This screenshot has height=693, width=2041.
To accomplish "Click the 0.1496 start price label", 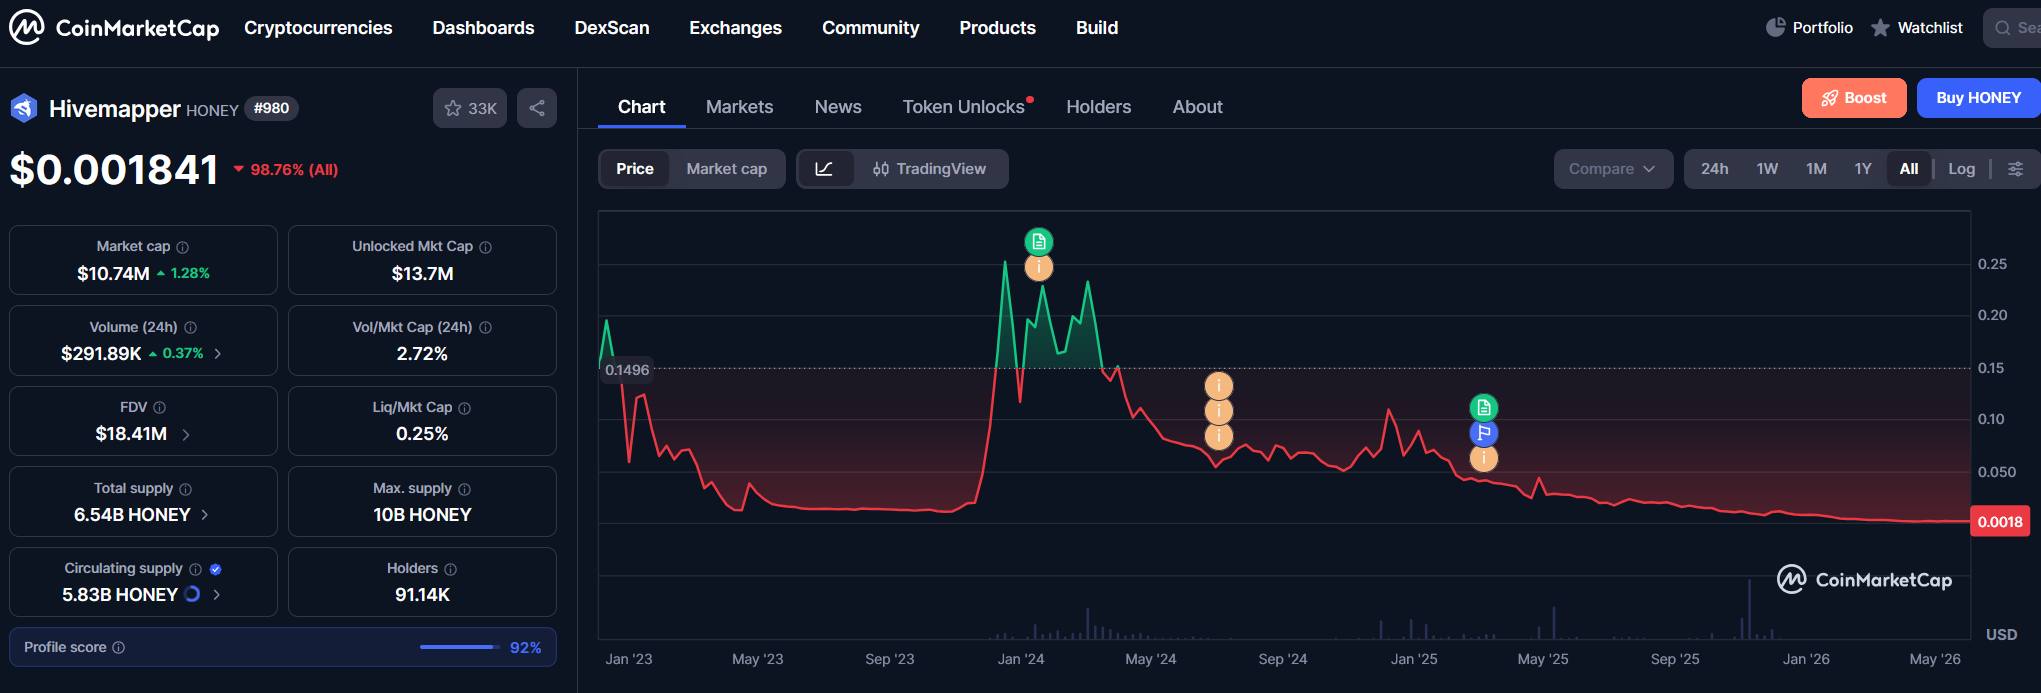I will 627,370.
